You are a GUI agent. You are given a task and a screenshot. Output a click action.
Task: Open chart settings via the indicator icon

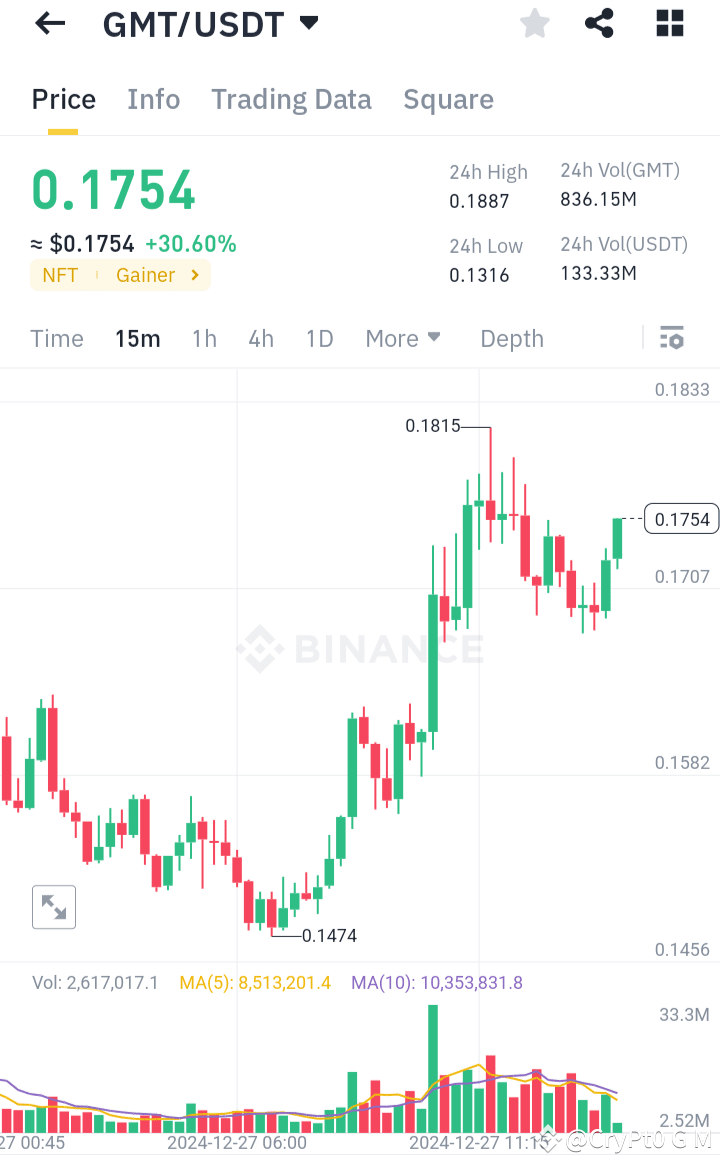tap(671, 338)
